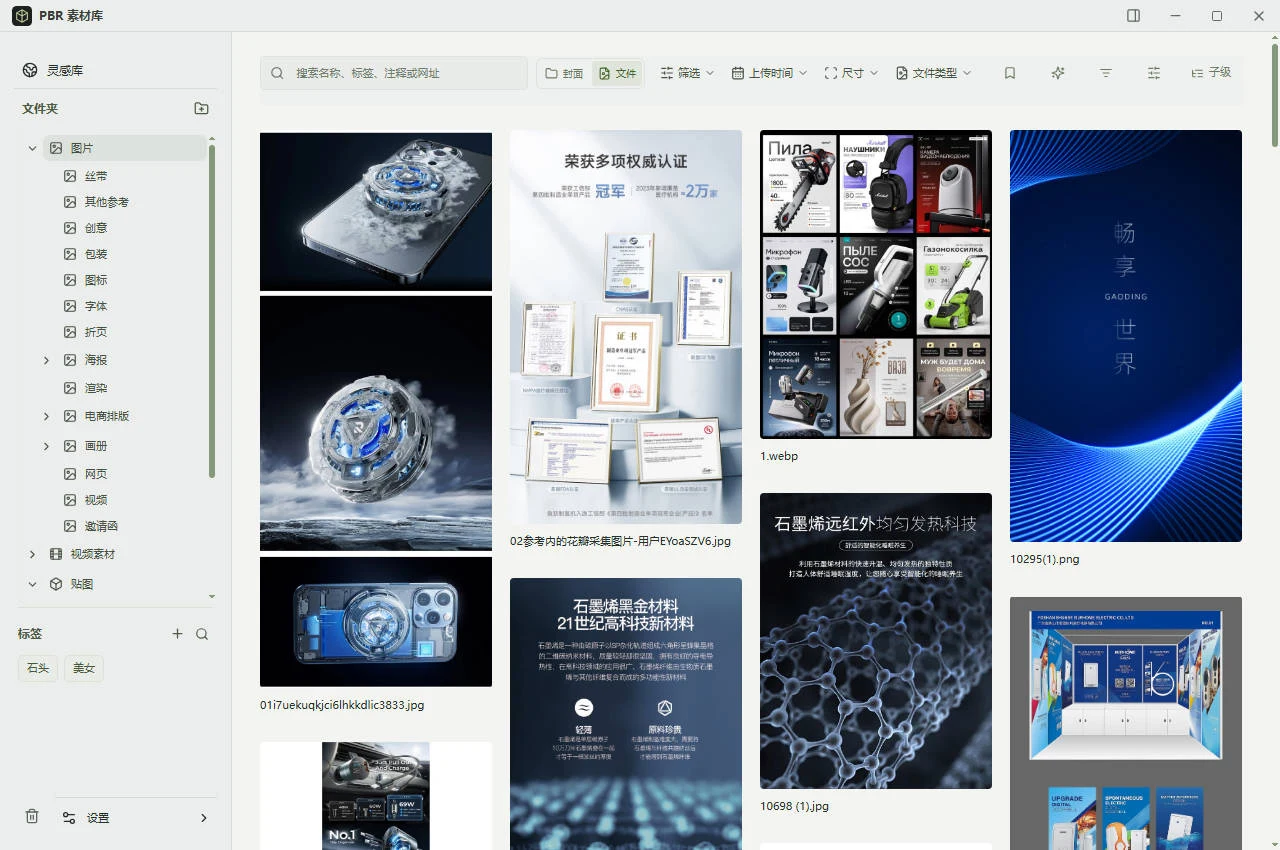Screen dimensions: 1280x850
Task: Open the display settings sliders icon
Action: [x=1154, y=73]
